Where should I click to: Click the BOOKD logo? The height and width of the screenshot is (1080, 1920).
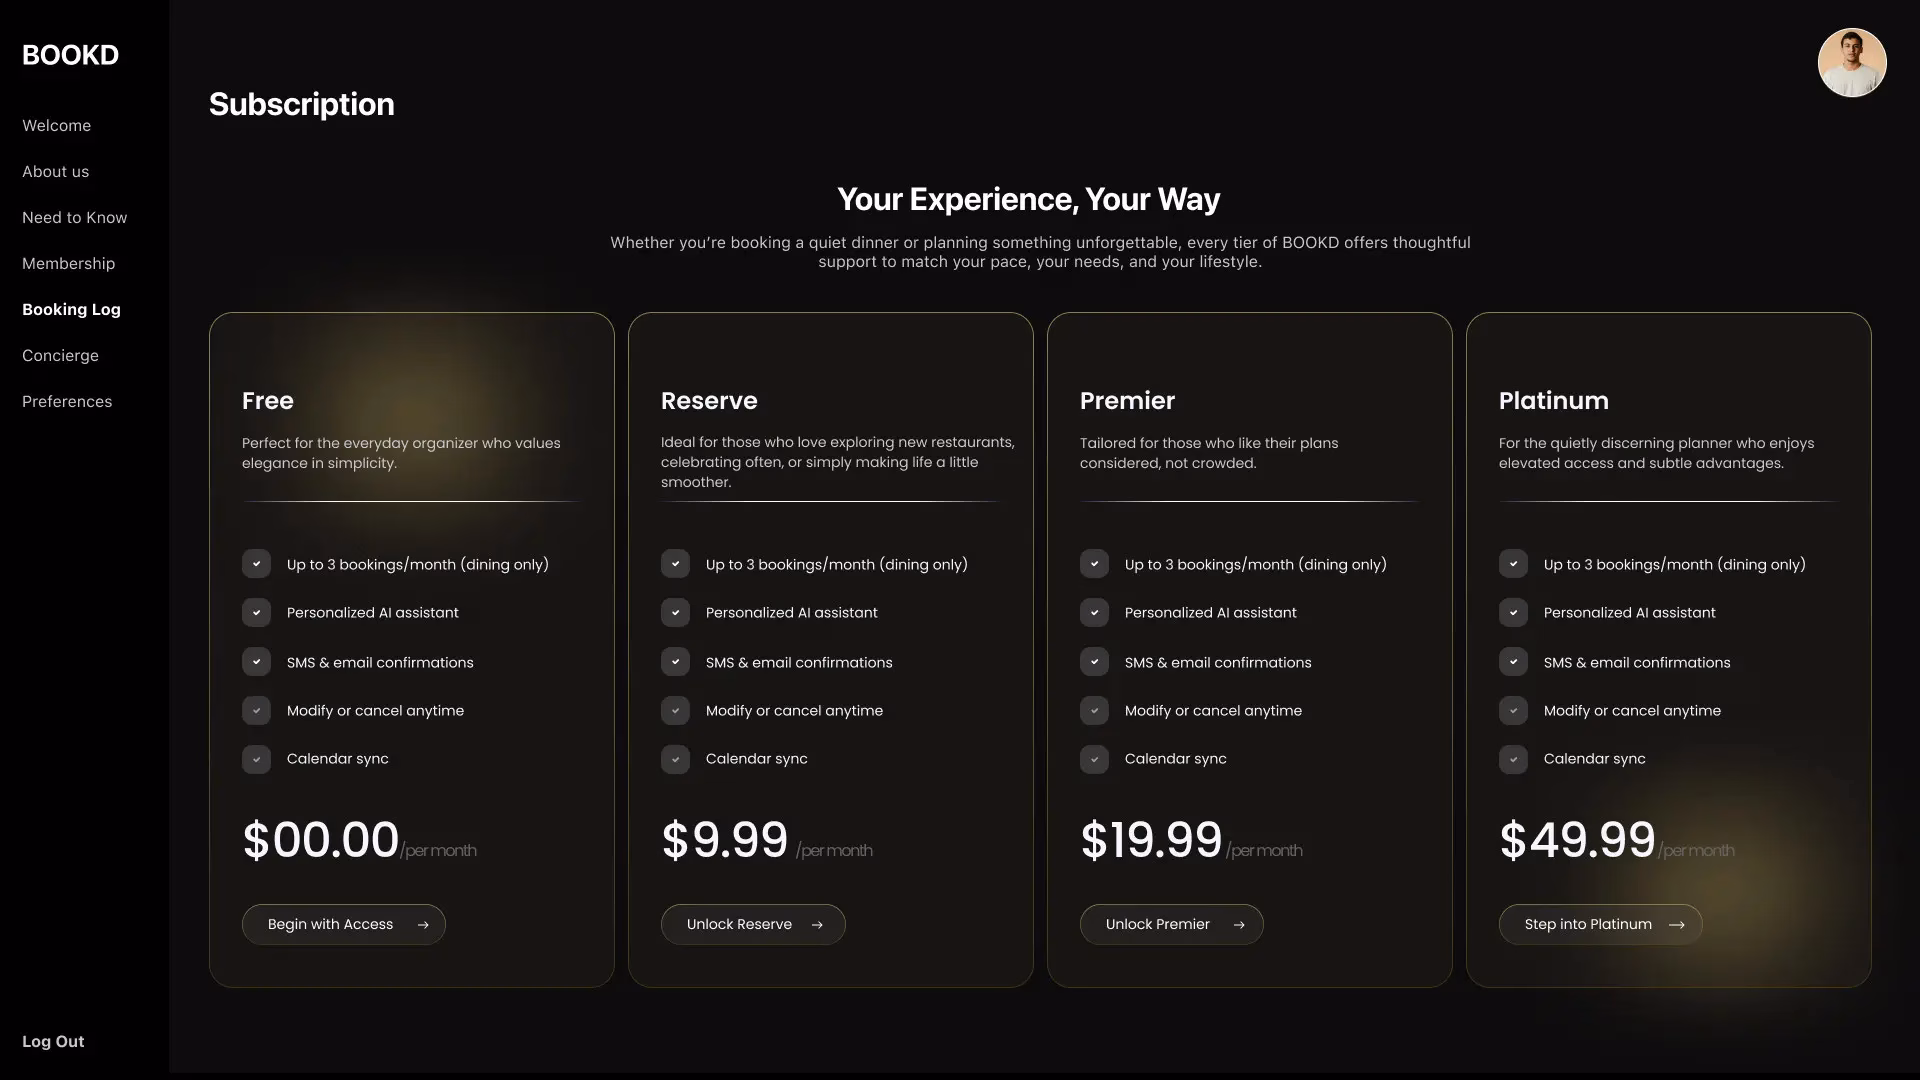[x=70, y=55]
